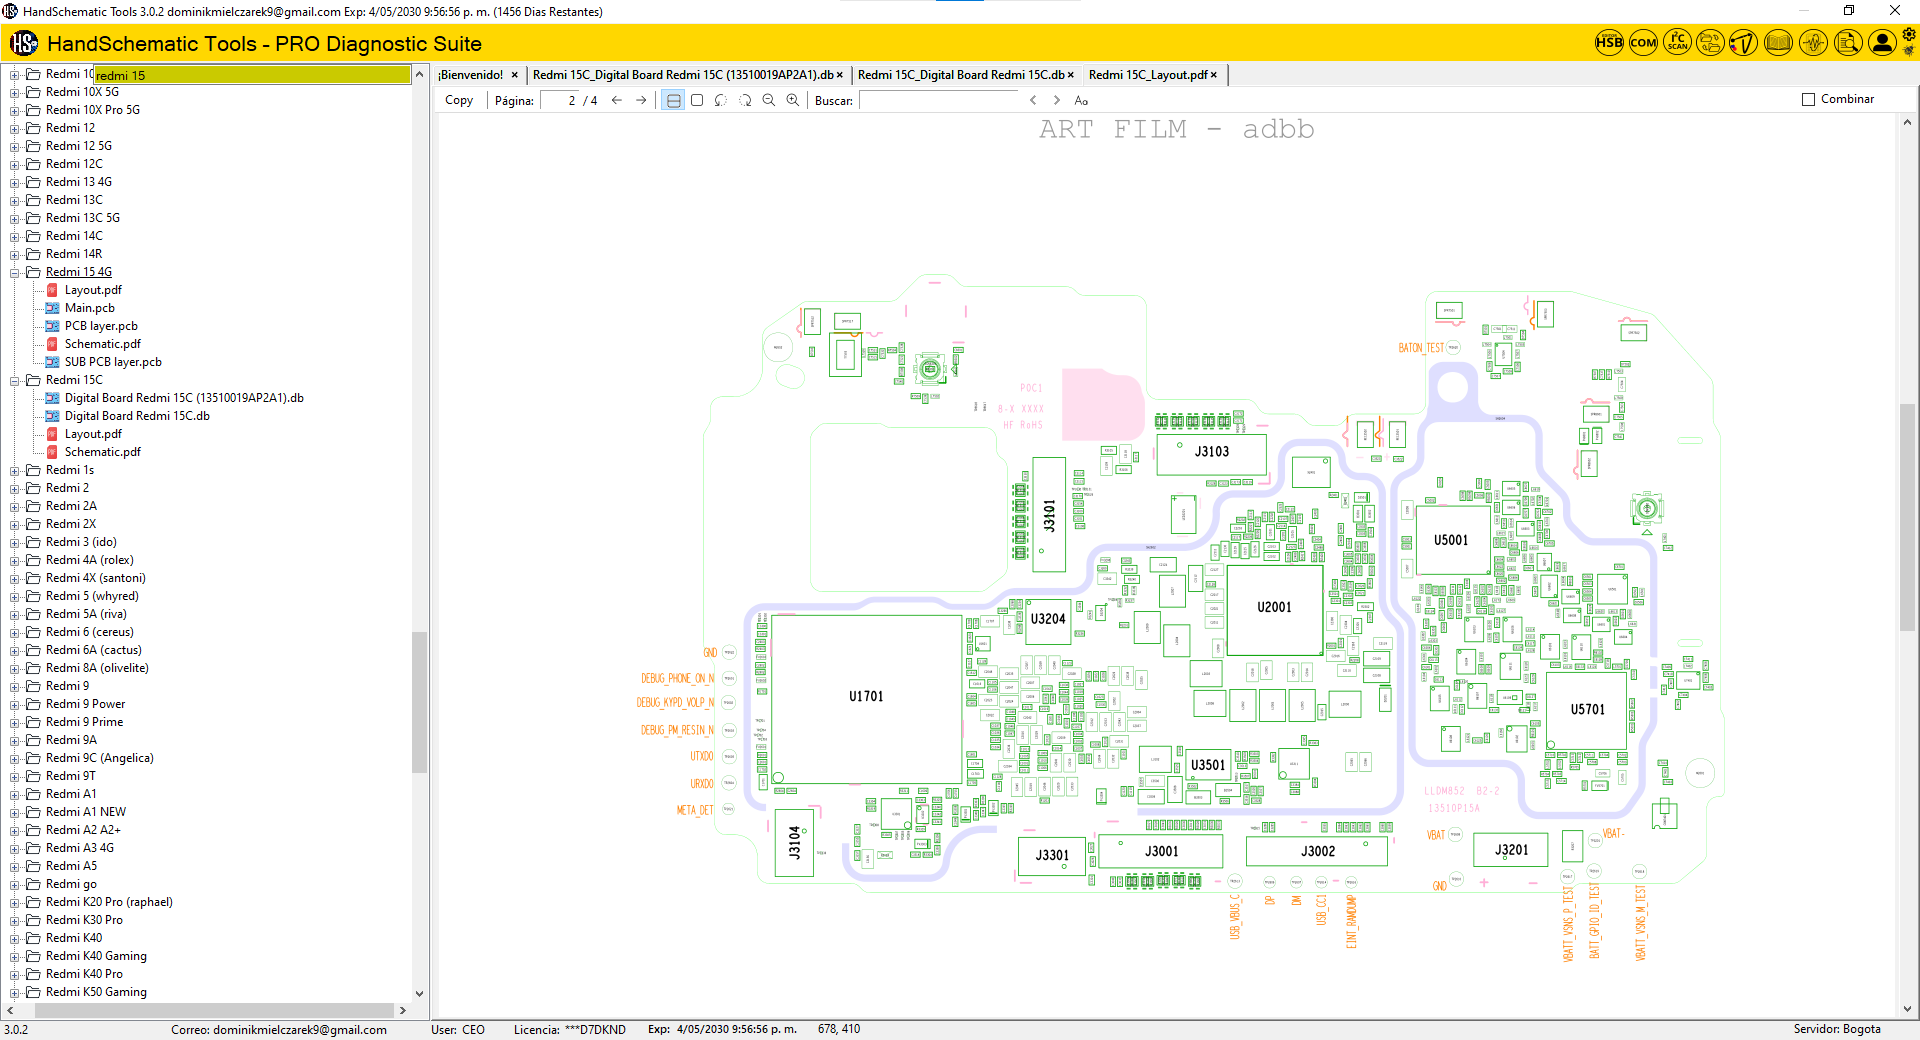Open the folder sync/transfer icon
Image resolution: width=1920 pixels, height=1040 pixels.
coord(1711,43)
